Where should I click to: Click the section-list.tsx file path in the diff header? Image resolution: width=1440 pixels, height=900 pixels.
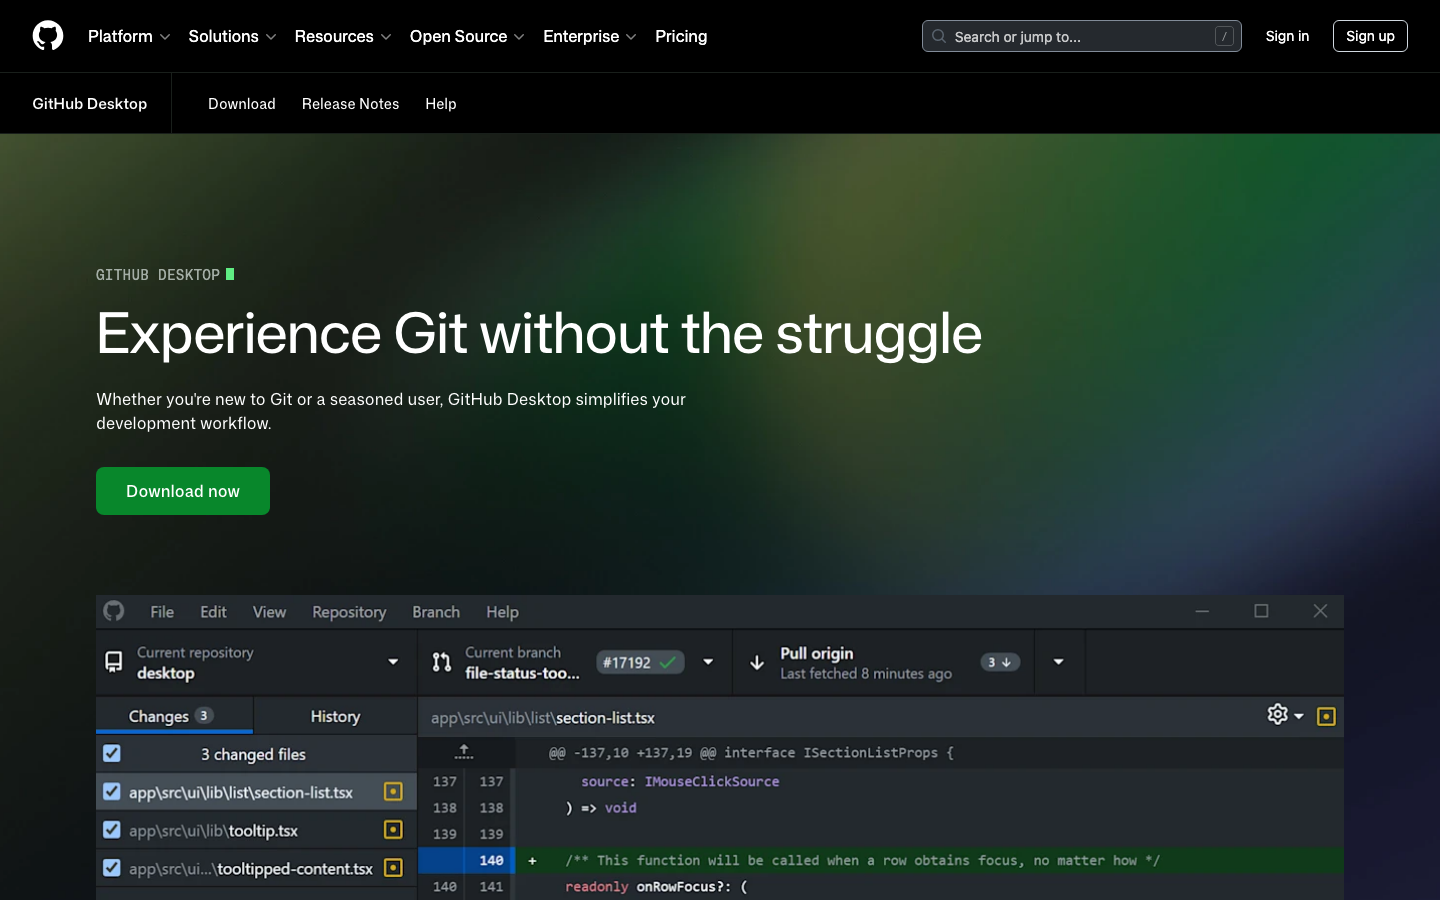tap(543, 717)
